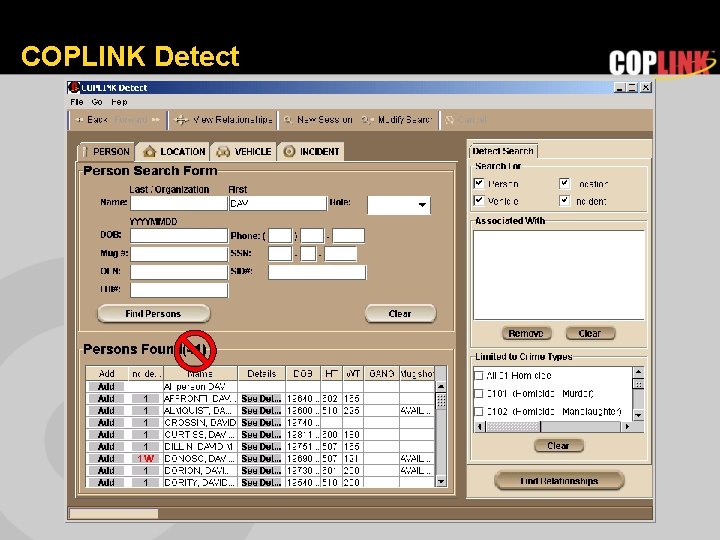
Task: Click the red 1W incident cell for DONOSO
Action: coord(145,458)
